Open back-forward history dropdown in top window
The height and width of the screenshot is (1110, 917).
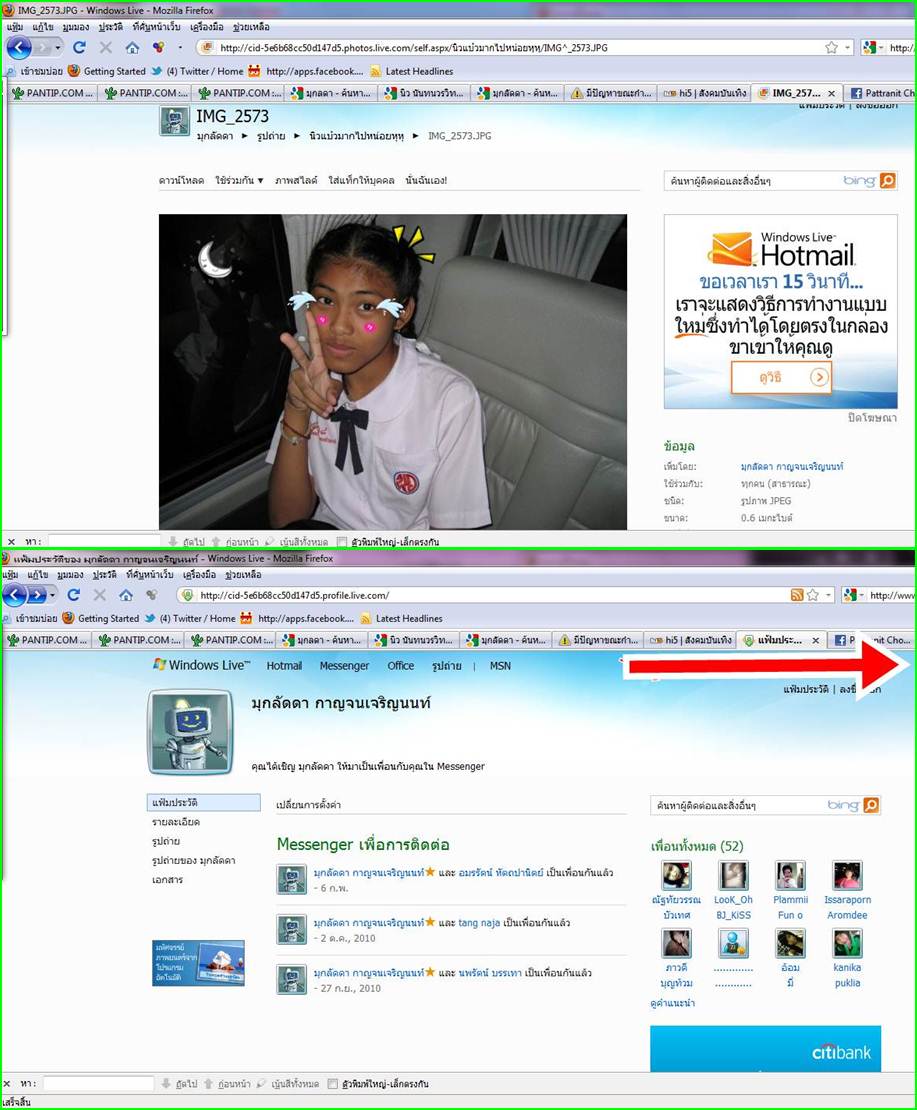tap(58, 47)
